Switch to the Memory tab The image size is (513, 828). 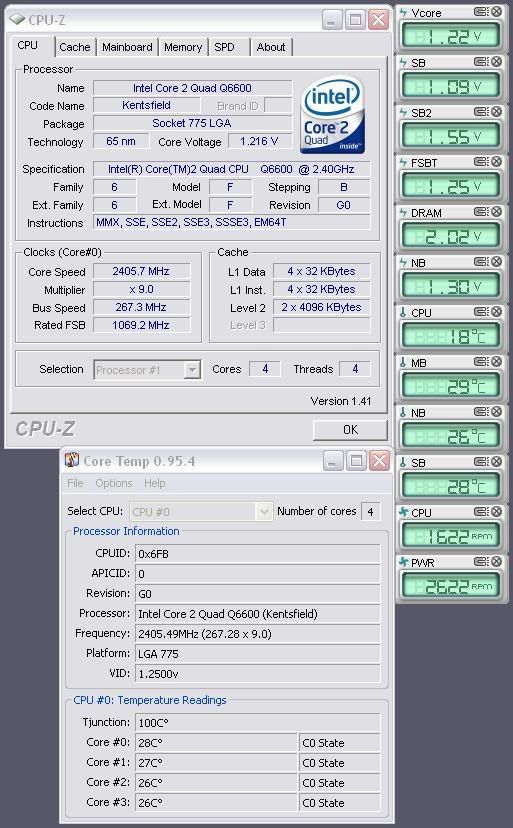(183, 47)
